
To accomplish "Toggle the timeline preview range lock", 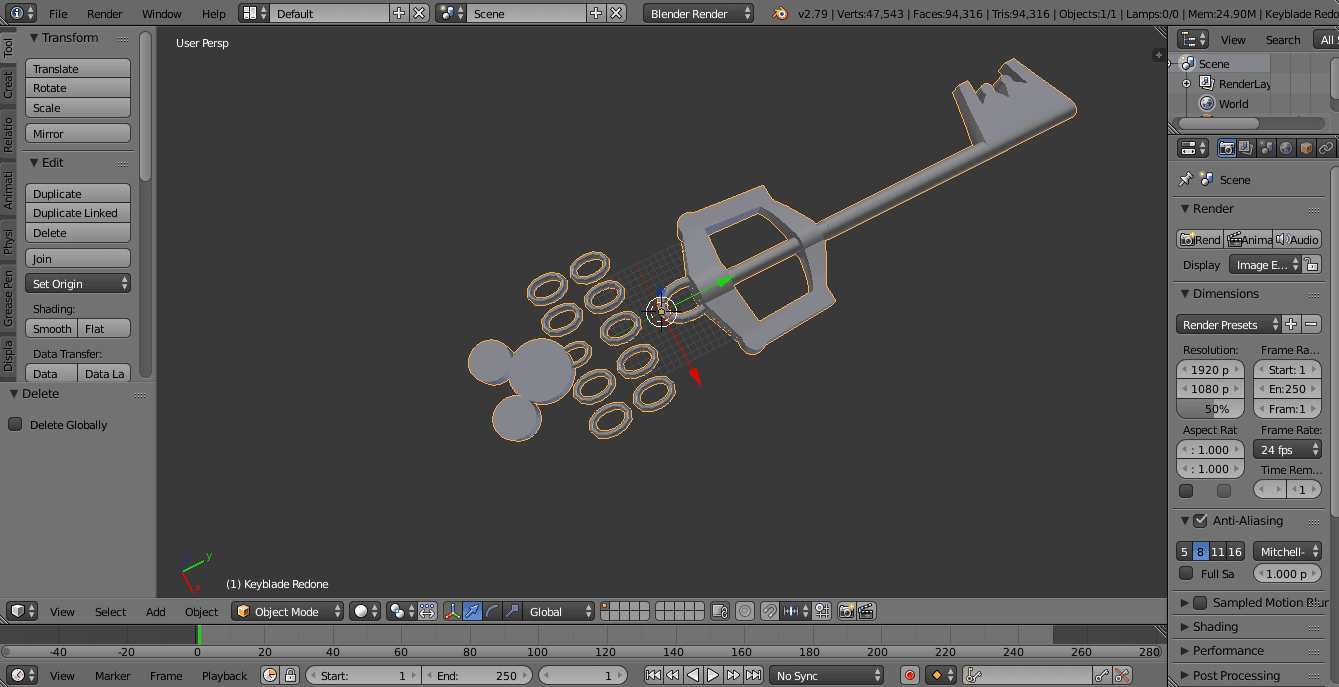I will tap(290, 676).
